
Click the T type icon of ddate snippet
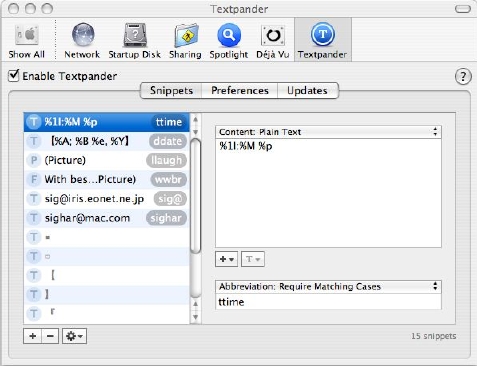coord(34,141)
